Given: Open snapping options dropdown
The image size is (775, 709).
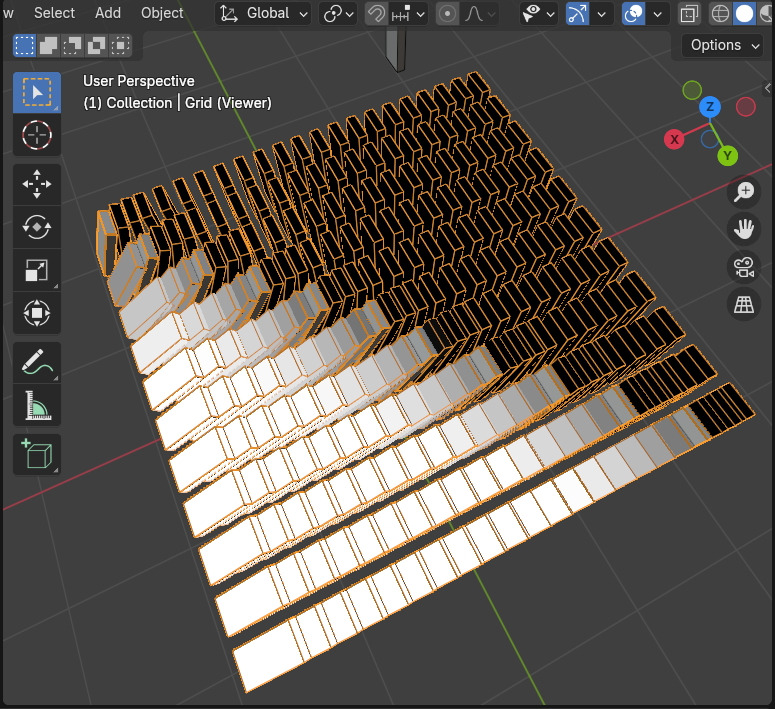Looking at the screenshot, I should 408,14.
